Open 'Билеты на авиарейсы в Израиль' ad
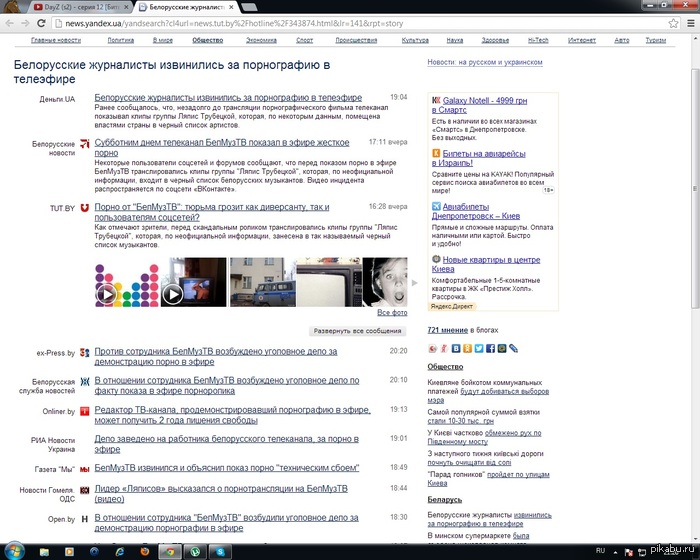 click(x=479, y=158)
